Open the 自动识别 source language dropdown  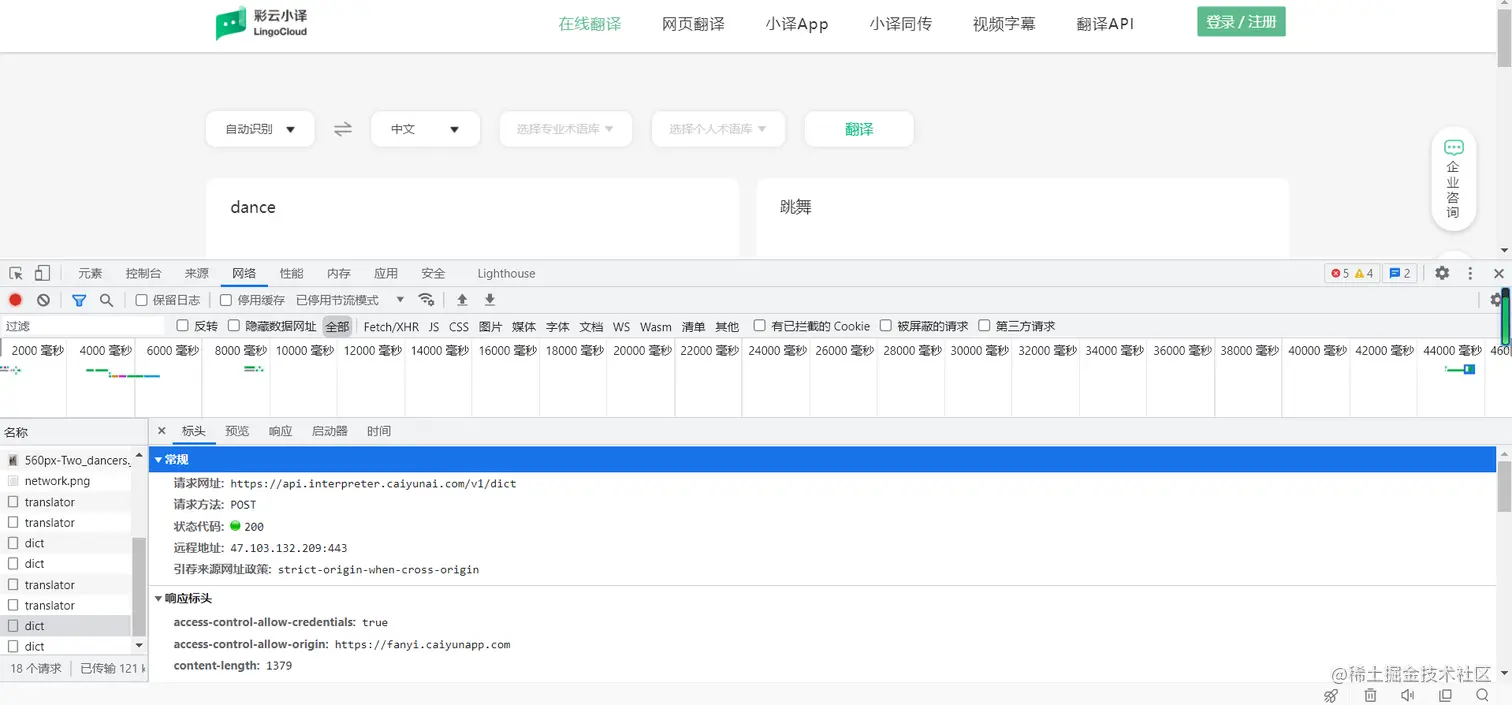coord(260,129)
